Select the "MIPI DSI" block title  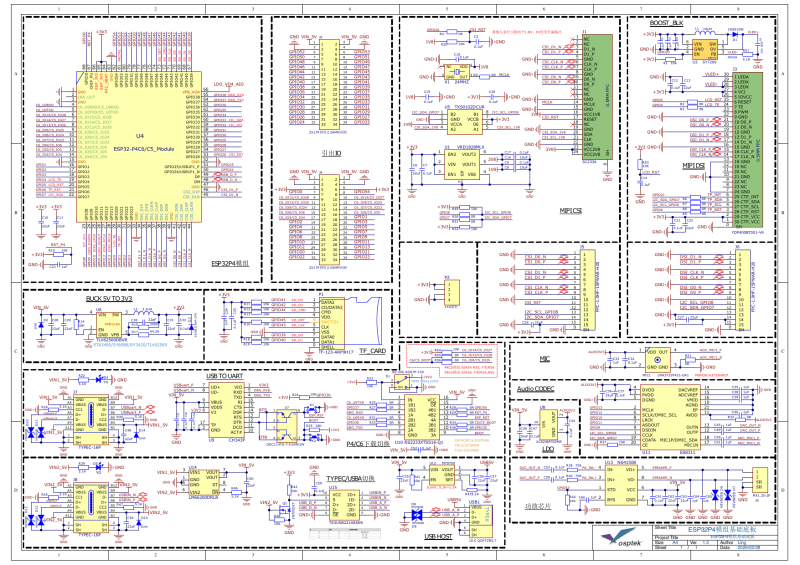[693, 166]
